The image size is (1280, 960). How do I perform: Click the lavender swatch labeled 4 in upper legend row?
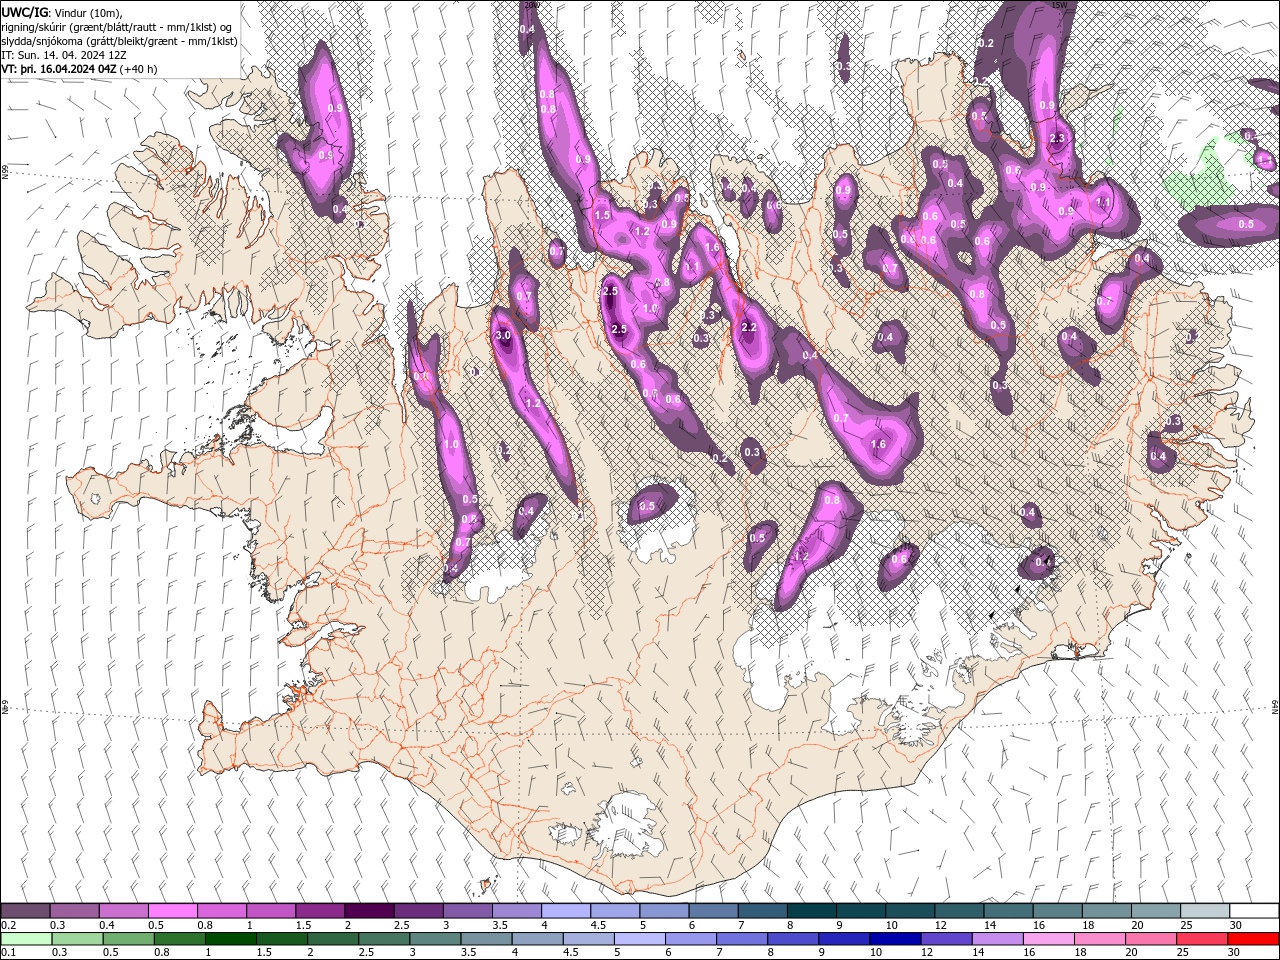[566, 911]
